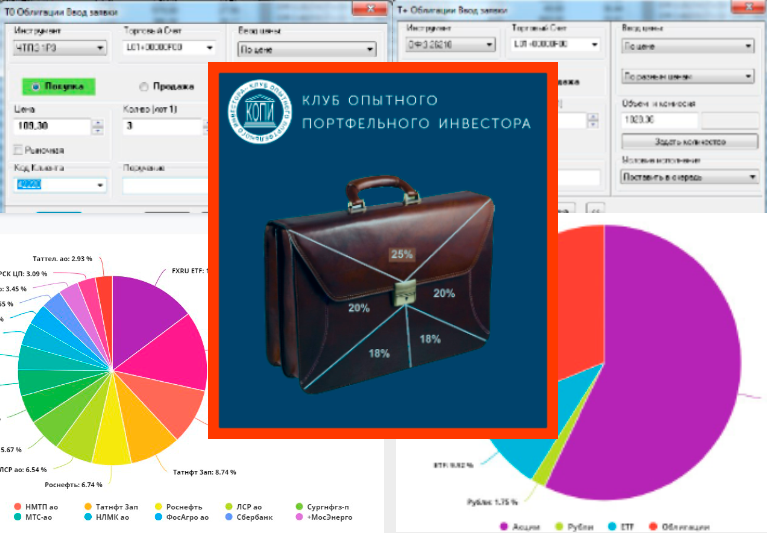Viewport: 767px width, 533px height.
Task: Toggle the ЛСР ао legend item
Action: coord(244,507)
